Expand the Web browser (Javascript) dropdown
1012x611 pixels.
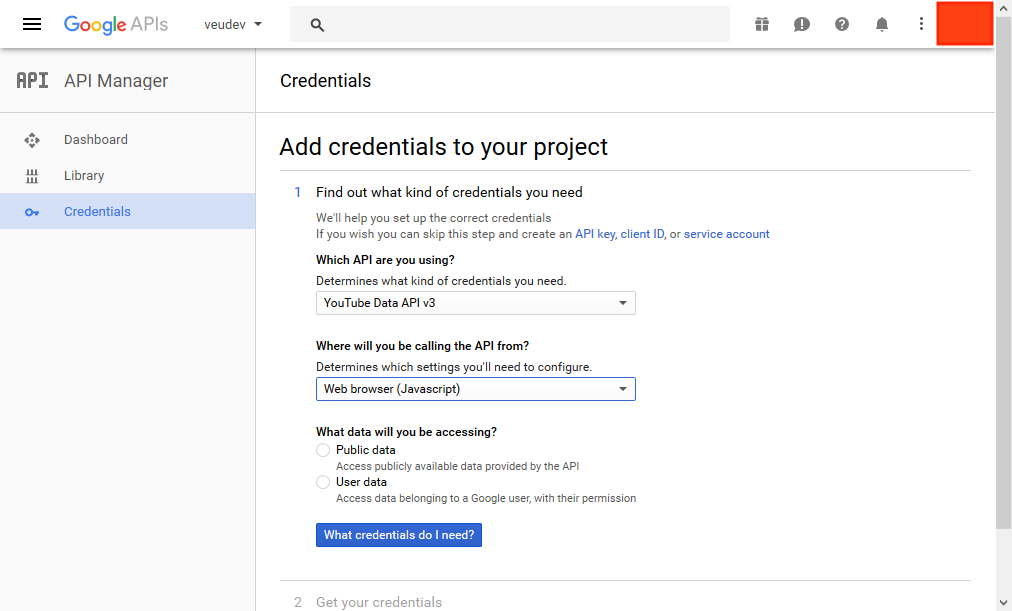click(475, 389)
